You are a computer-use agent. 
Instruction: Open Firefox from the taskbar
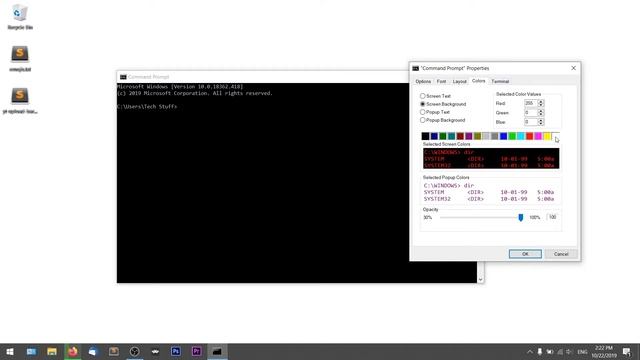(73, 351)
